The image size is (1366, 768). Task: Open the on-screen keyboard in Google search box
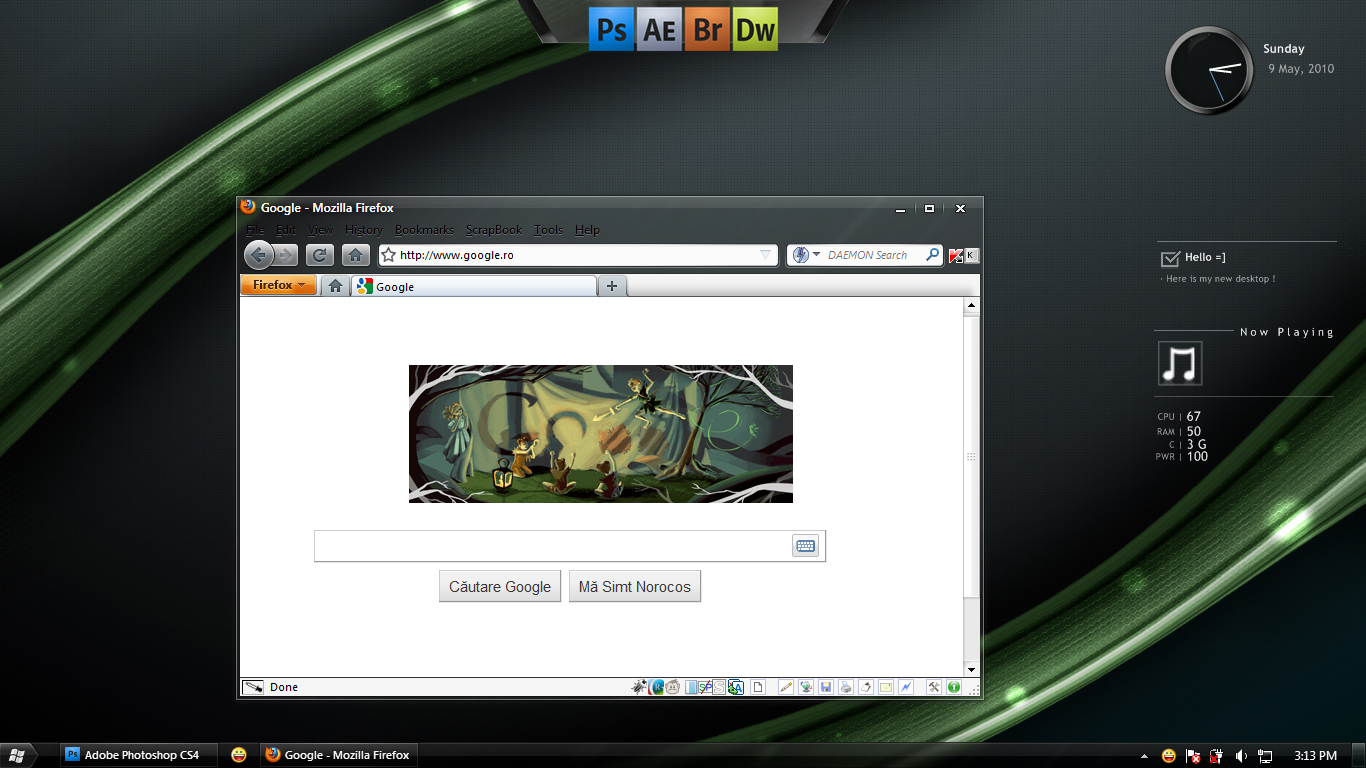[805, 546]
